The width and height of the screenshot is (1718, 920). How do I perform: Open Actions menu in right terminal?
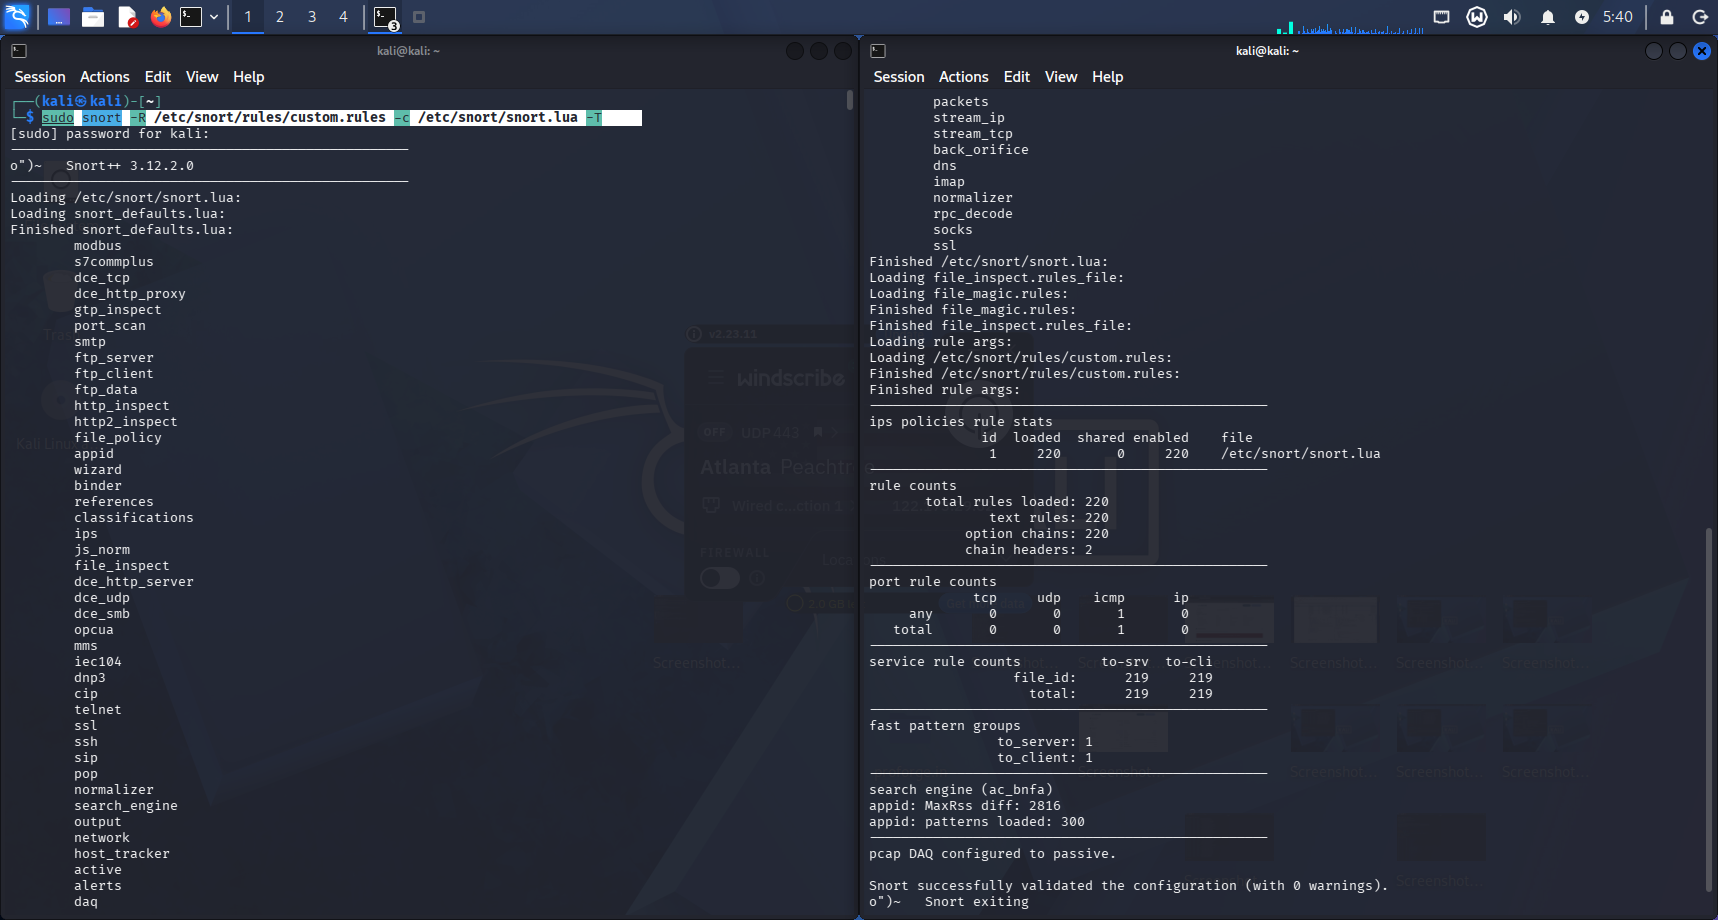[963, 77]
